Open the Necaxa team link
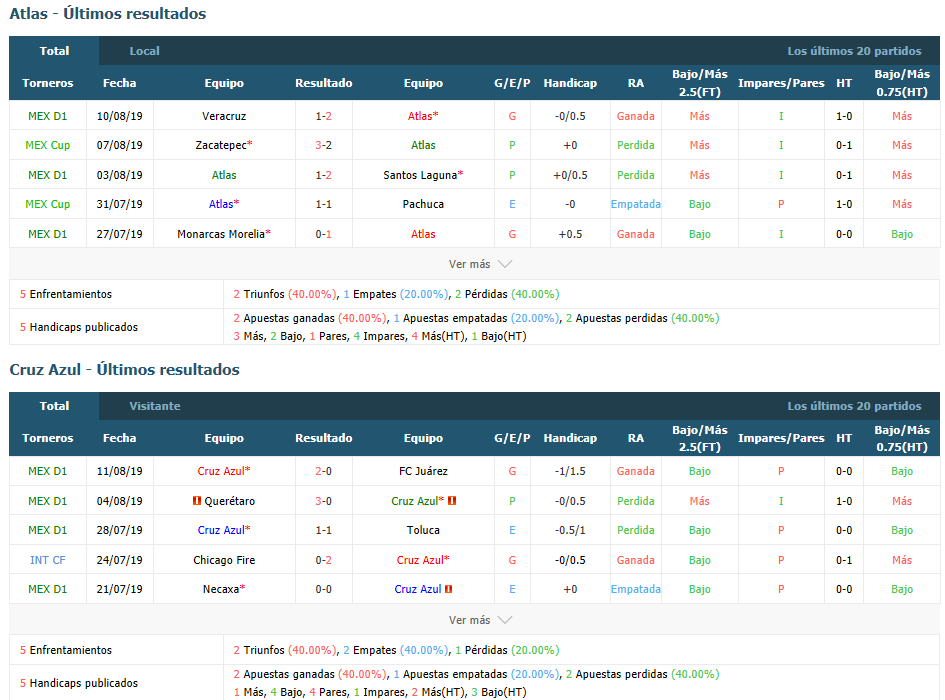The image size is (945, 700). (221, 589)
